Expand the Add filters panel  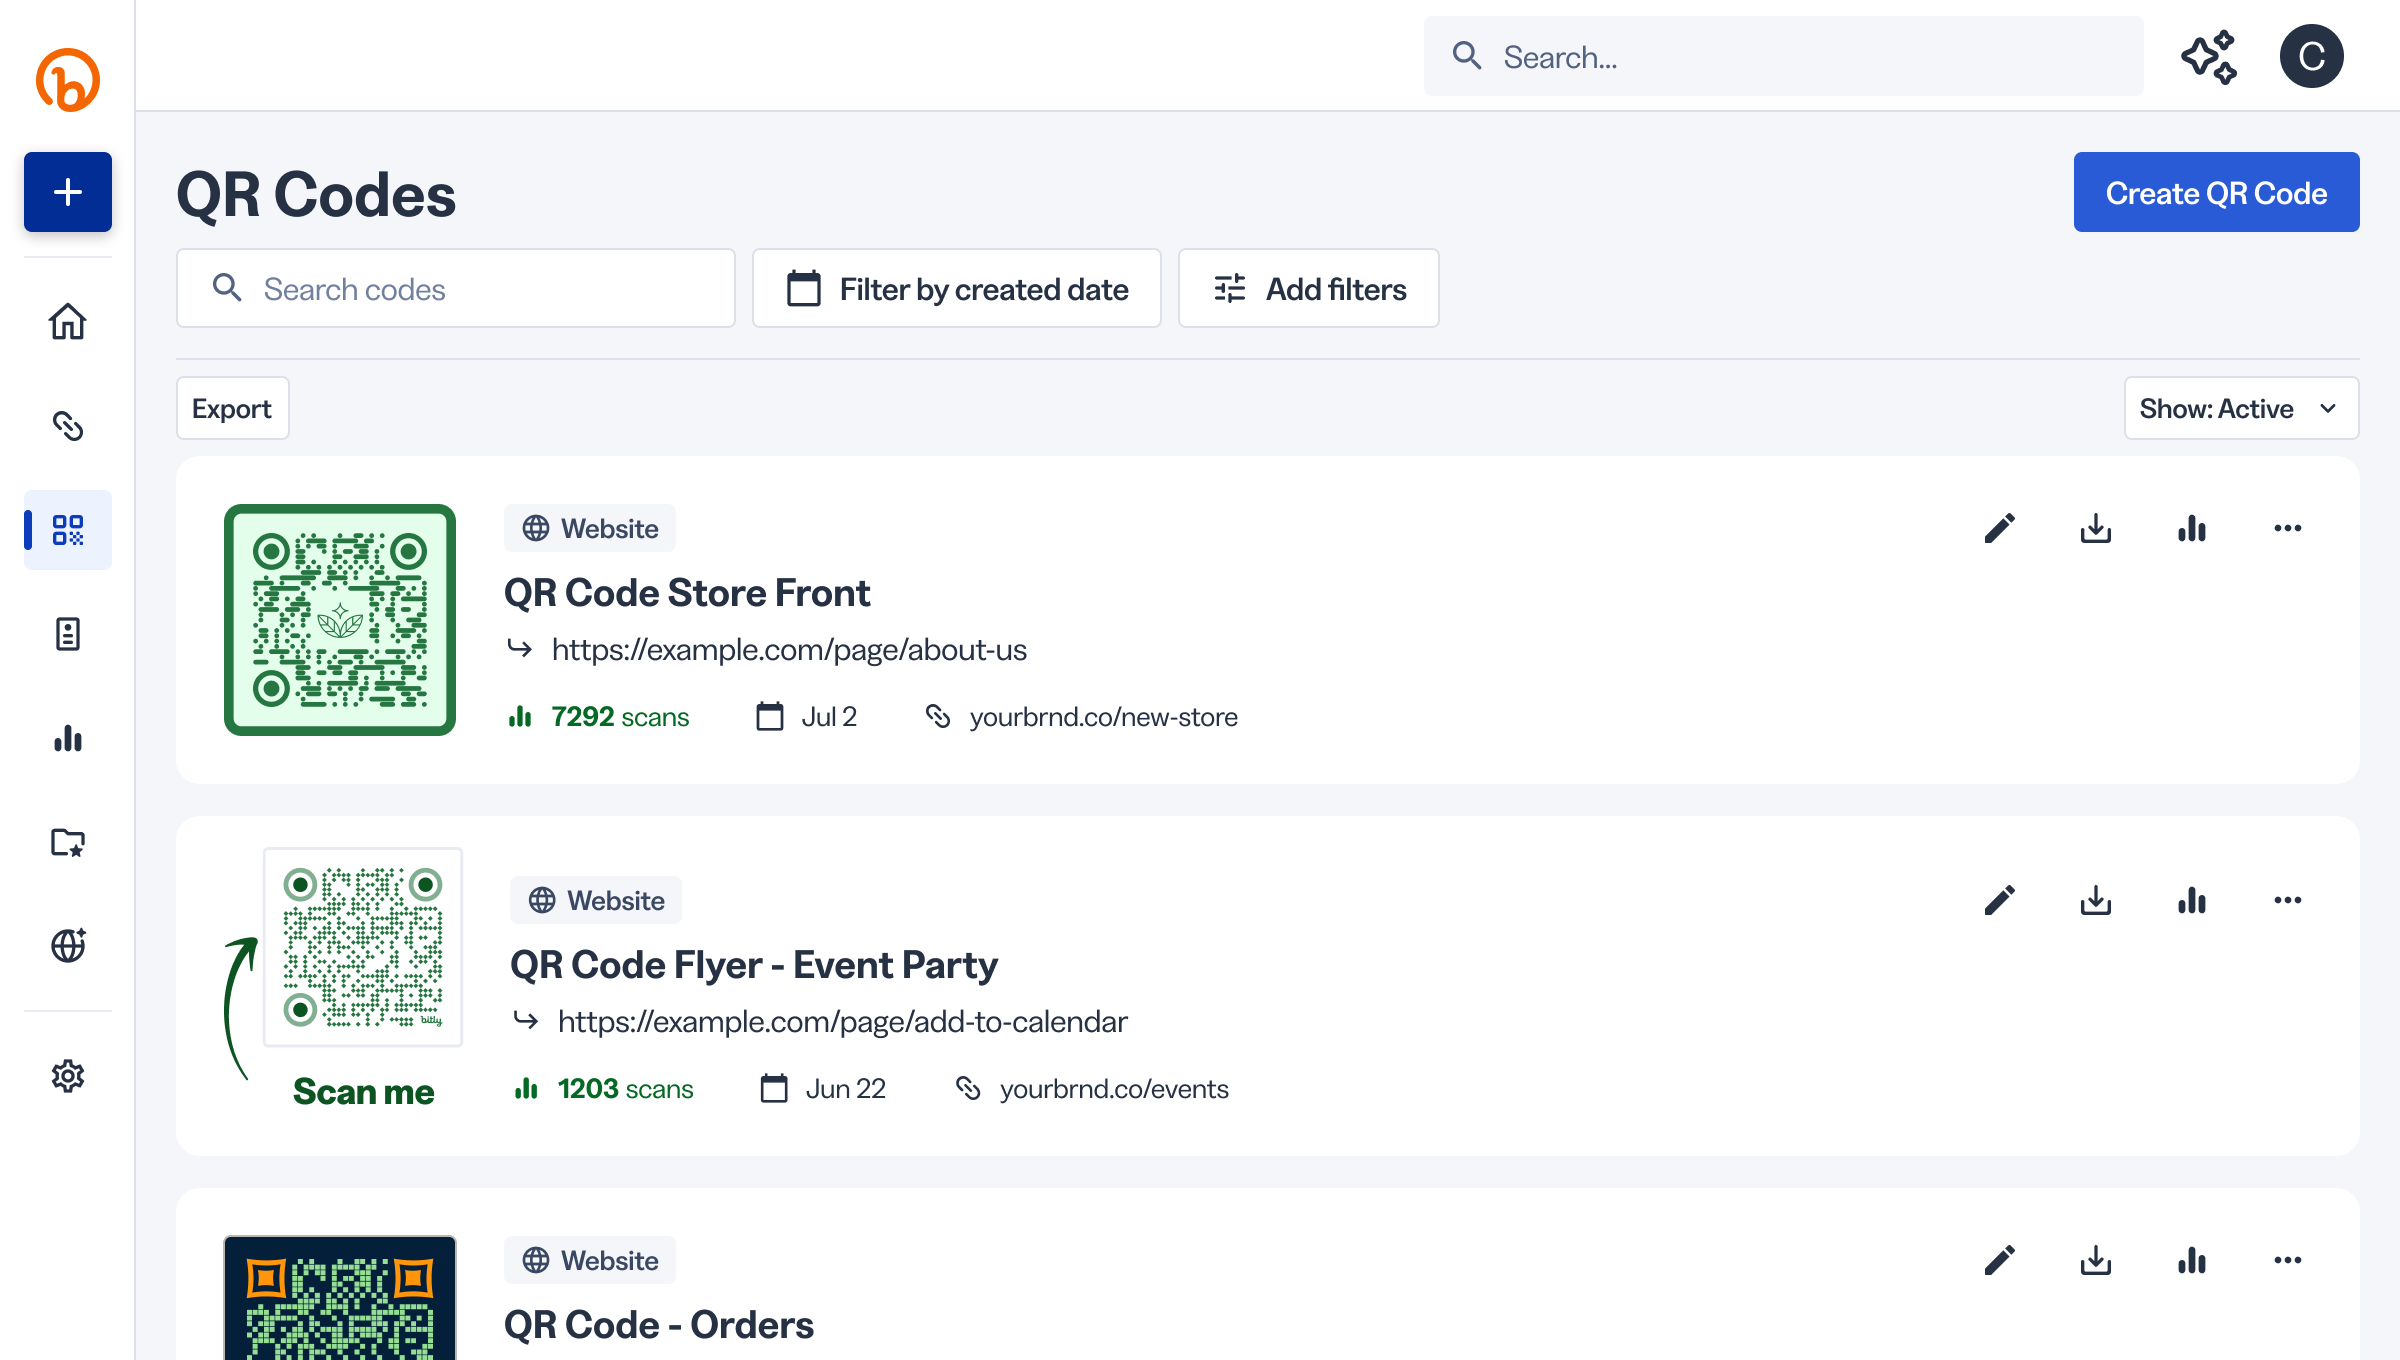(x=1308, y=288)
